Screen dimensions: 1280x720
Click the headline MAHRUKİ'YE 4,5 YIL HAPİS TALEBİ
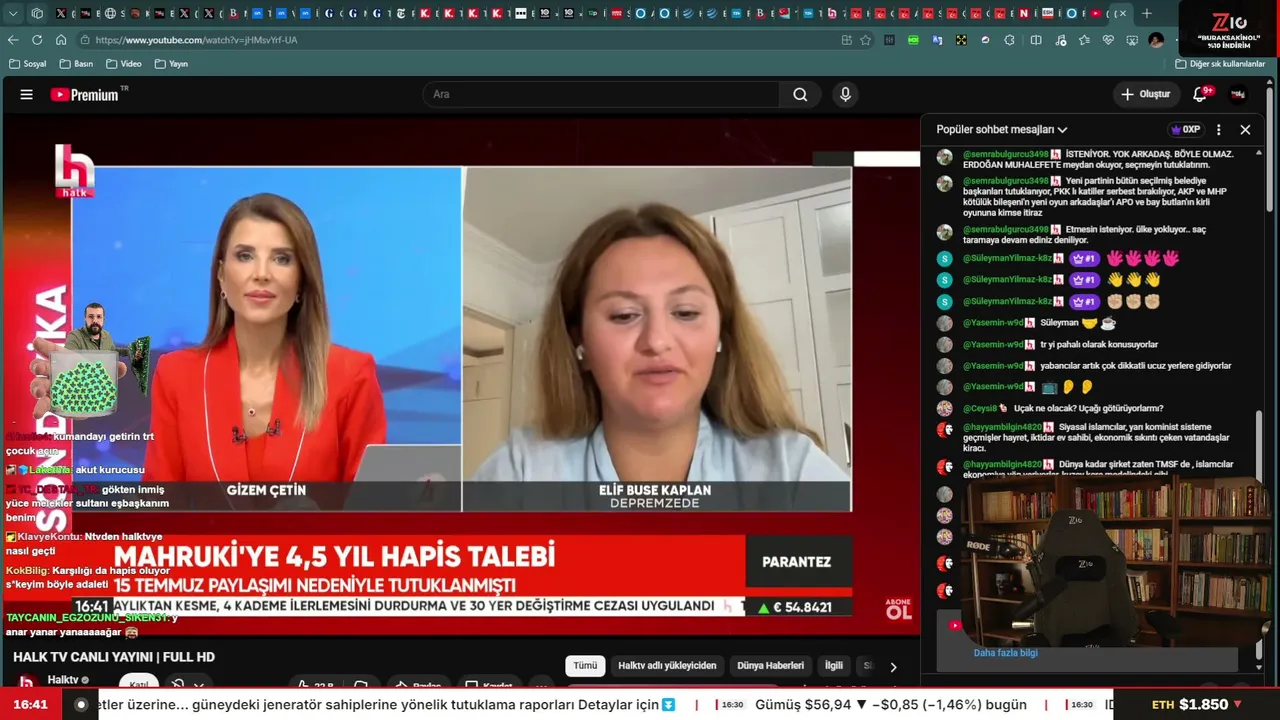pyautogui.click(x=334, y=556)
